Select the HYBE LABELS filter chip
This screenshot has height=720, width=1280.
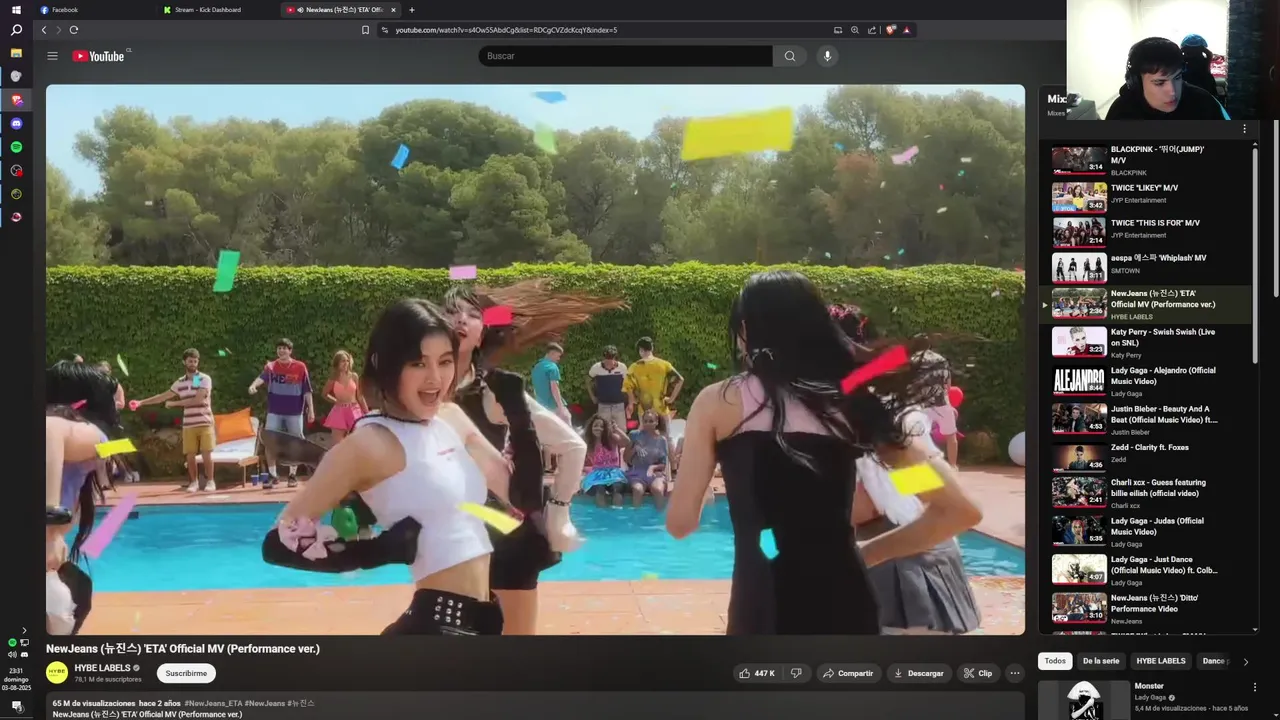1161,661
